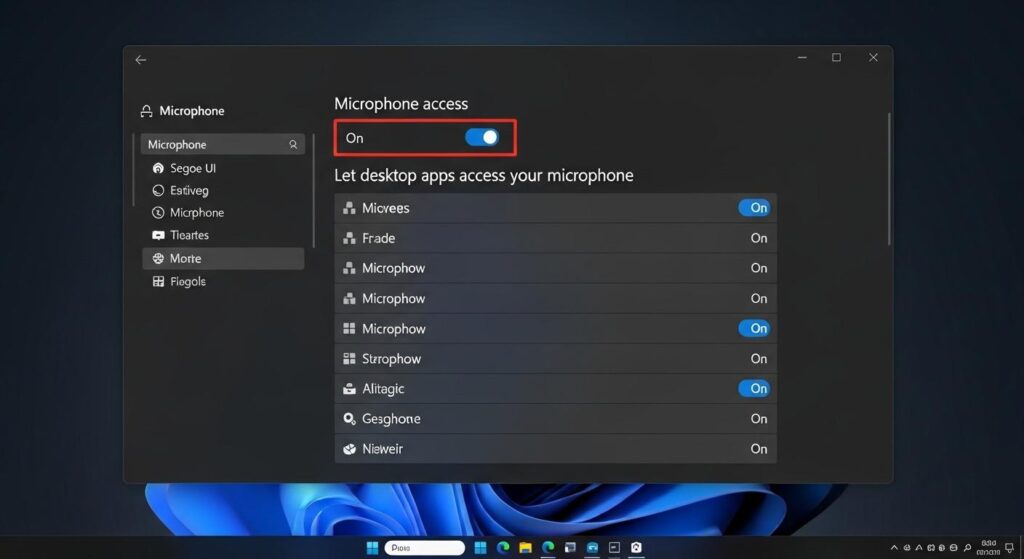Click the "Micvees" row label
1024x559 pixels.
pyautogui.click(x=386, y=208)
